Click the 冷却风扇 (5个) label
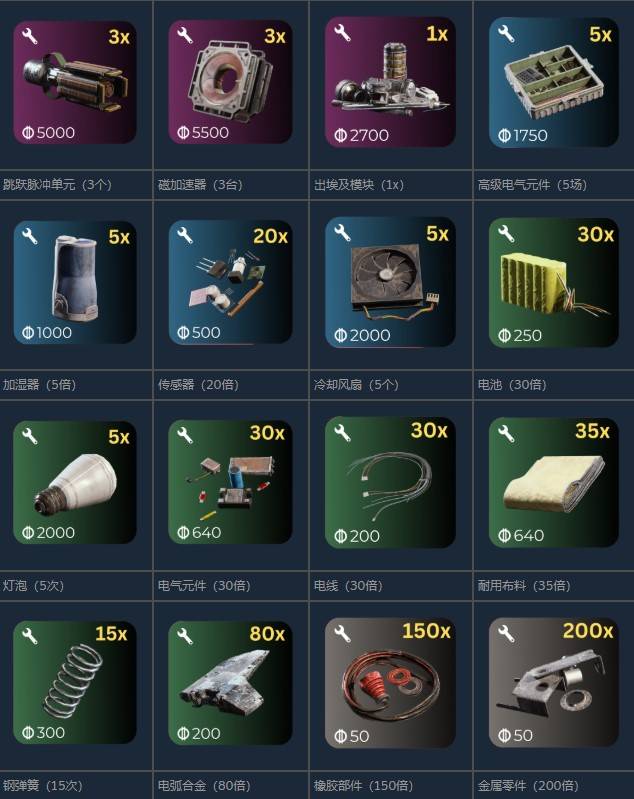The height and width of the screenshot is (799, 634). point(356,384)
